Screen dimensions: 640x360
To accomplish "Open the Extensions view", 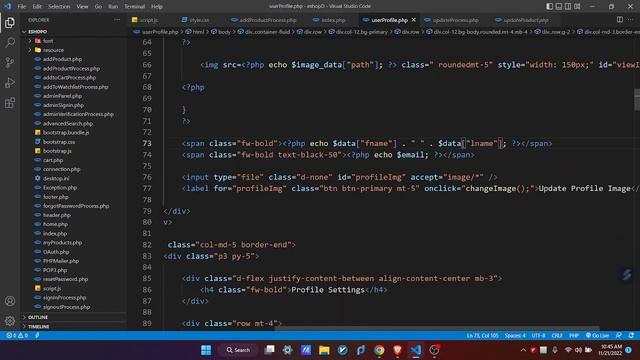I will coord(10,102).
